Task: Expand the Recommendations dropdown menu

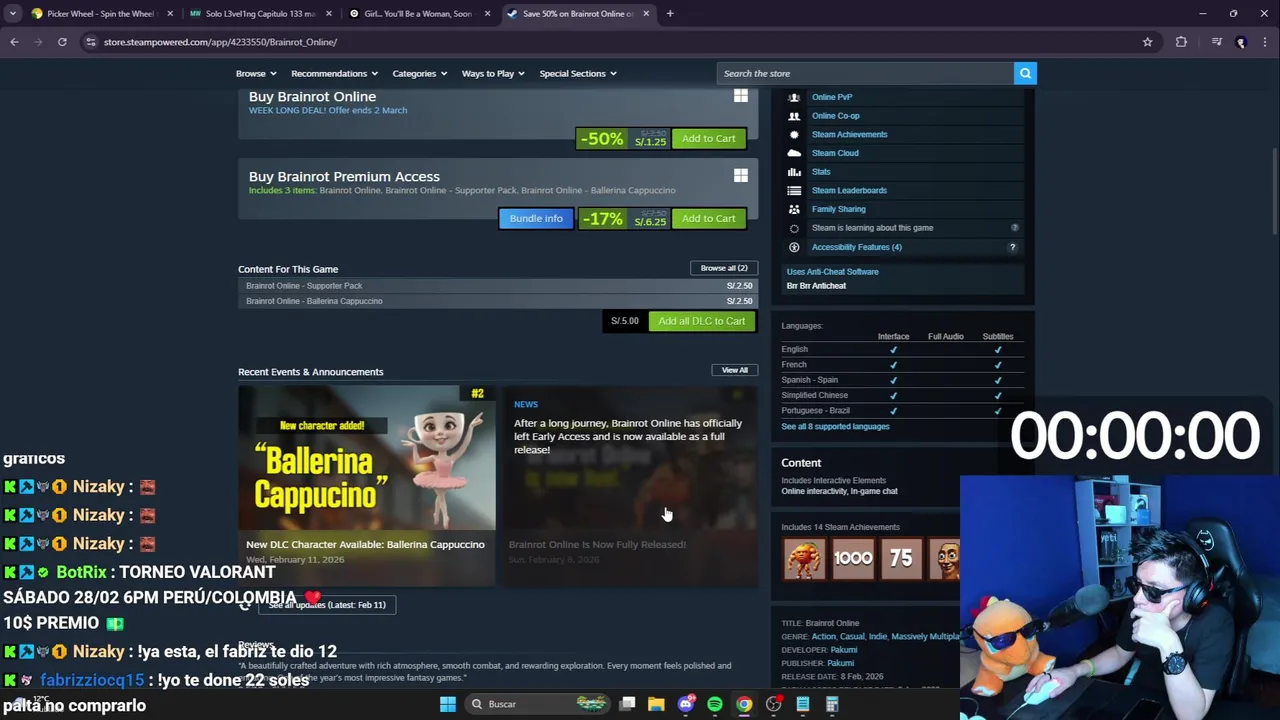Action: point(334,73)
